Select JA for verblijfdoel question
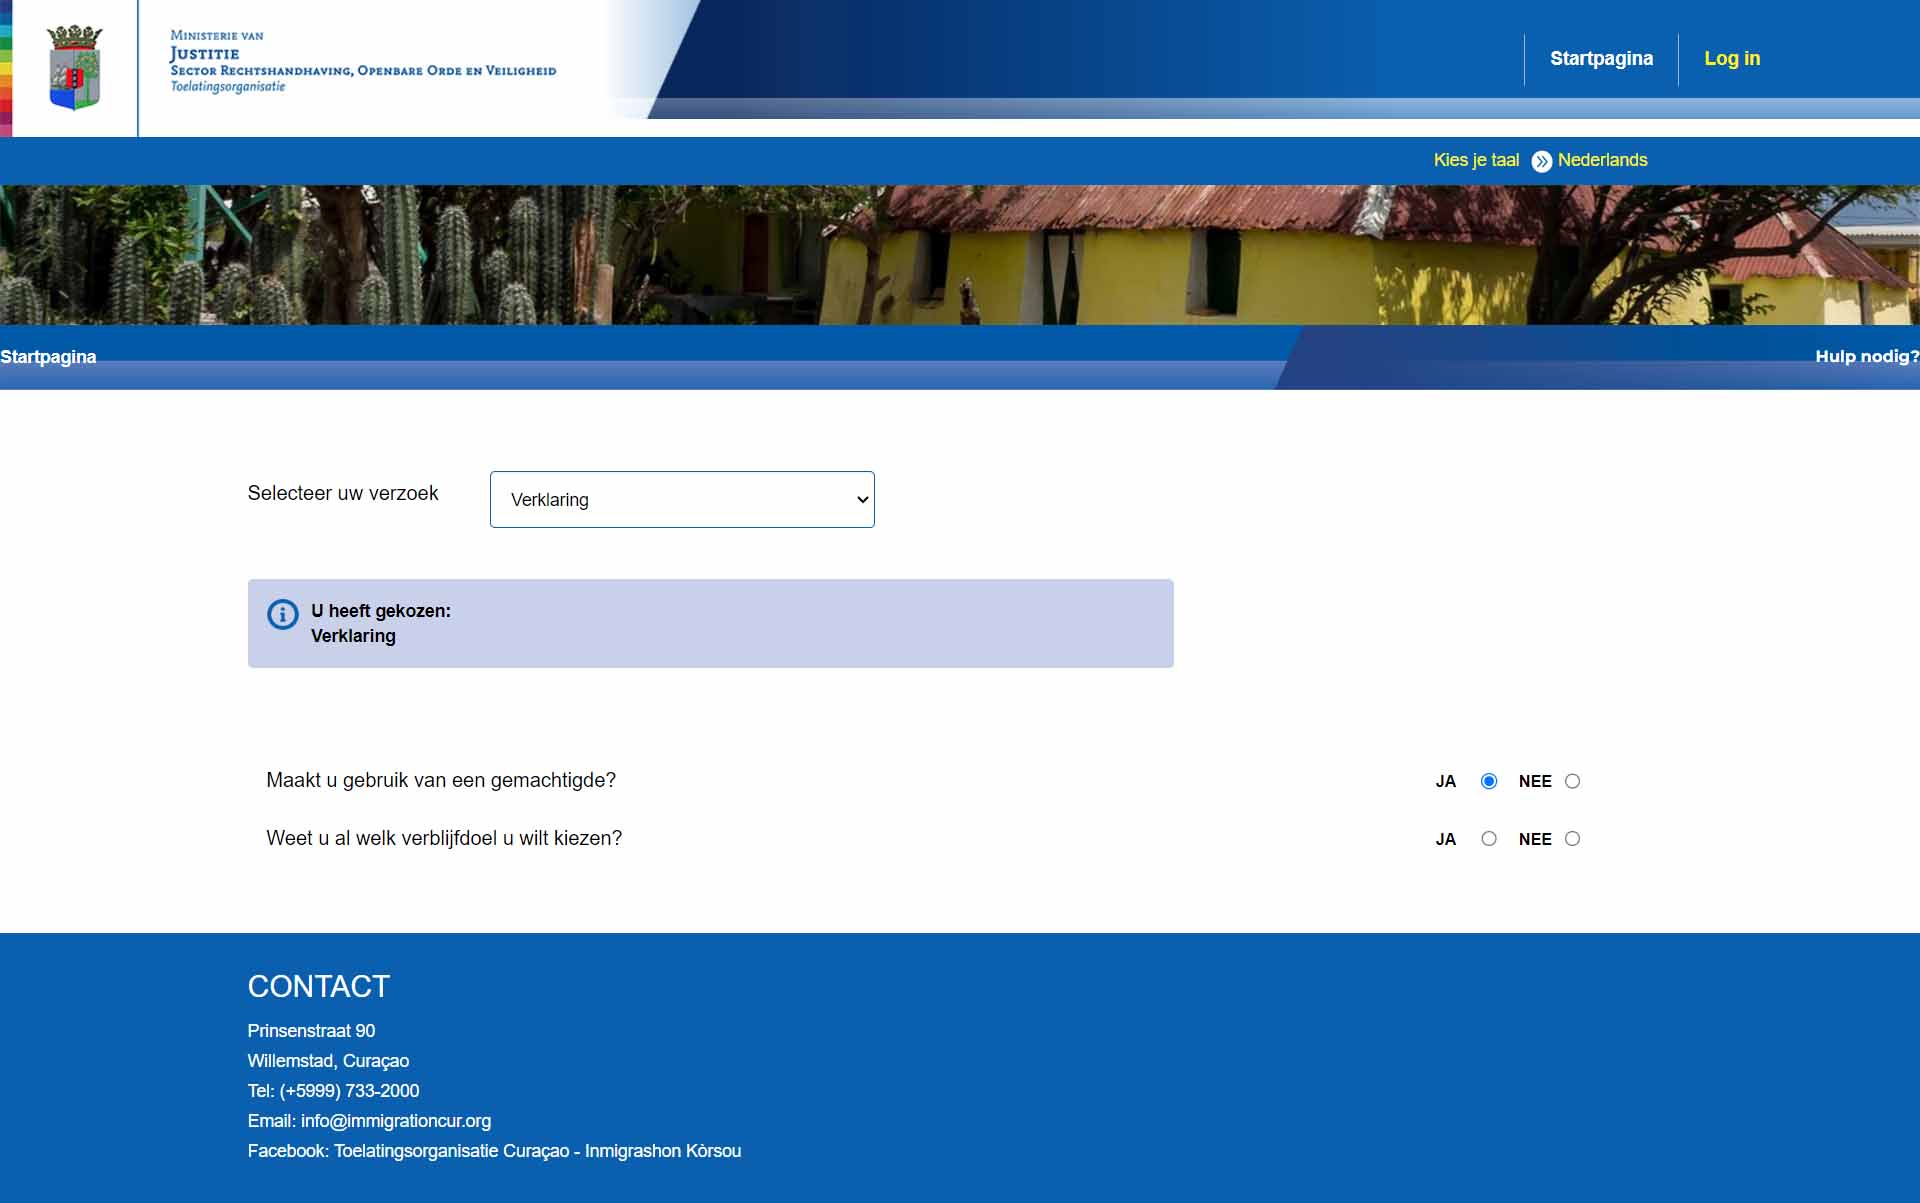The width and height of the screenshot is (1920, 1203). coord(1489,839)
